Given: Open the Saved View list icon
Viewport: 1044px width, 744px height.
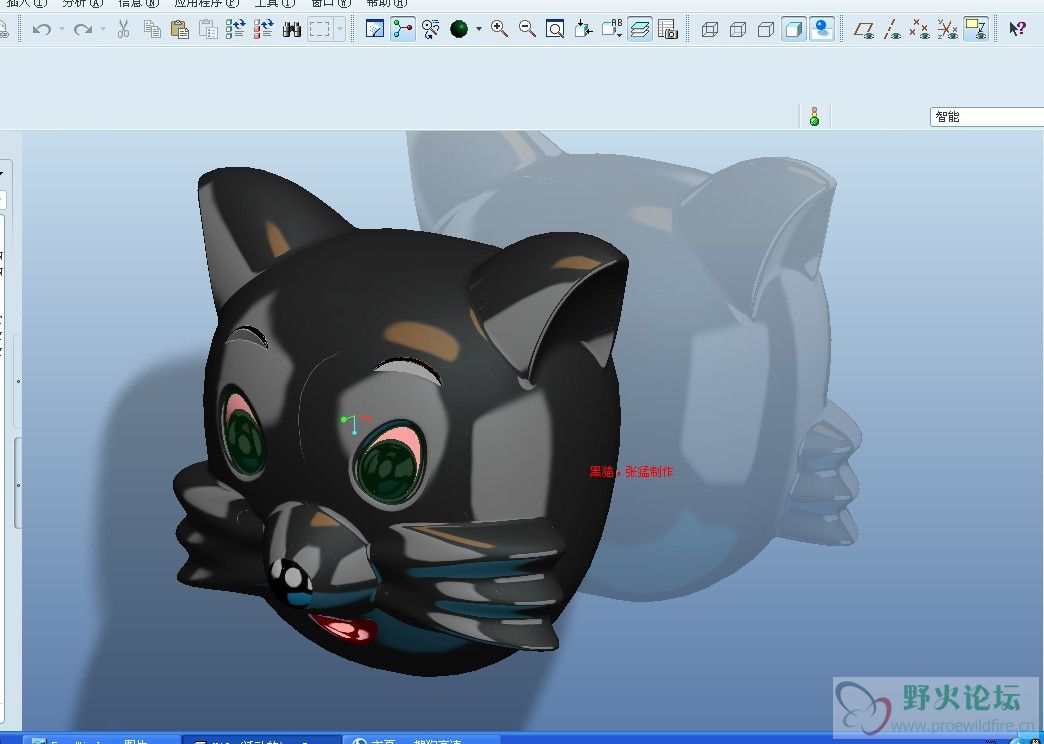Looking at the screenshot, I should pyautogui.click(x=611, y=29).
